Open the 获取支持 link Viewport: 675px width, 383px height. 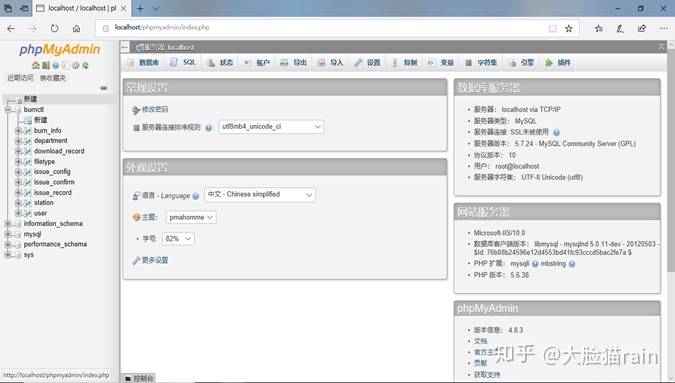[x=487, y=375]
